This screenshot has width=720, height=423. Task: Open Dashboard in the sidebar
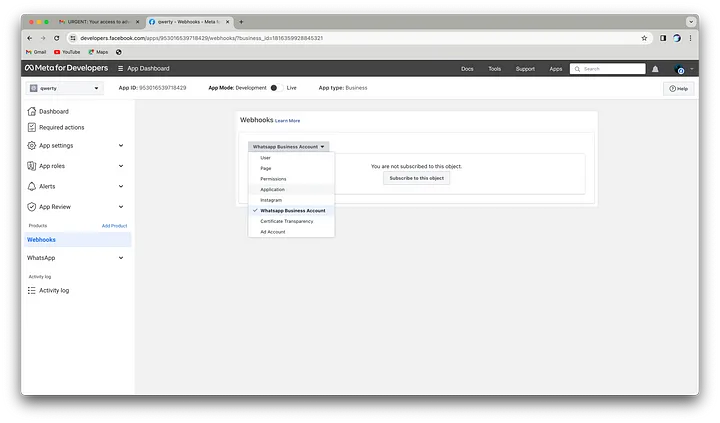point(54,111)
